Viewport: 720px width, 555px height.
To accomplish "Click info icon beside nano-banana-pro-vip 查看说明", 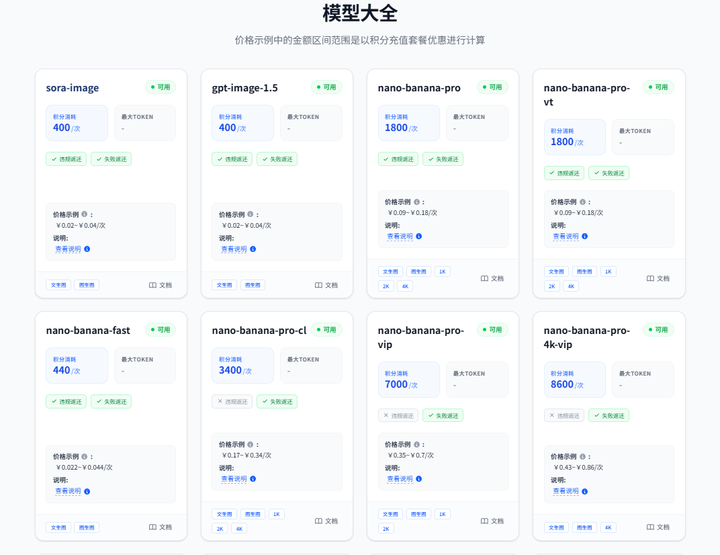I will tap(419, 479).
